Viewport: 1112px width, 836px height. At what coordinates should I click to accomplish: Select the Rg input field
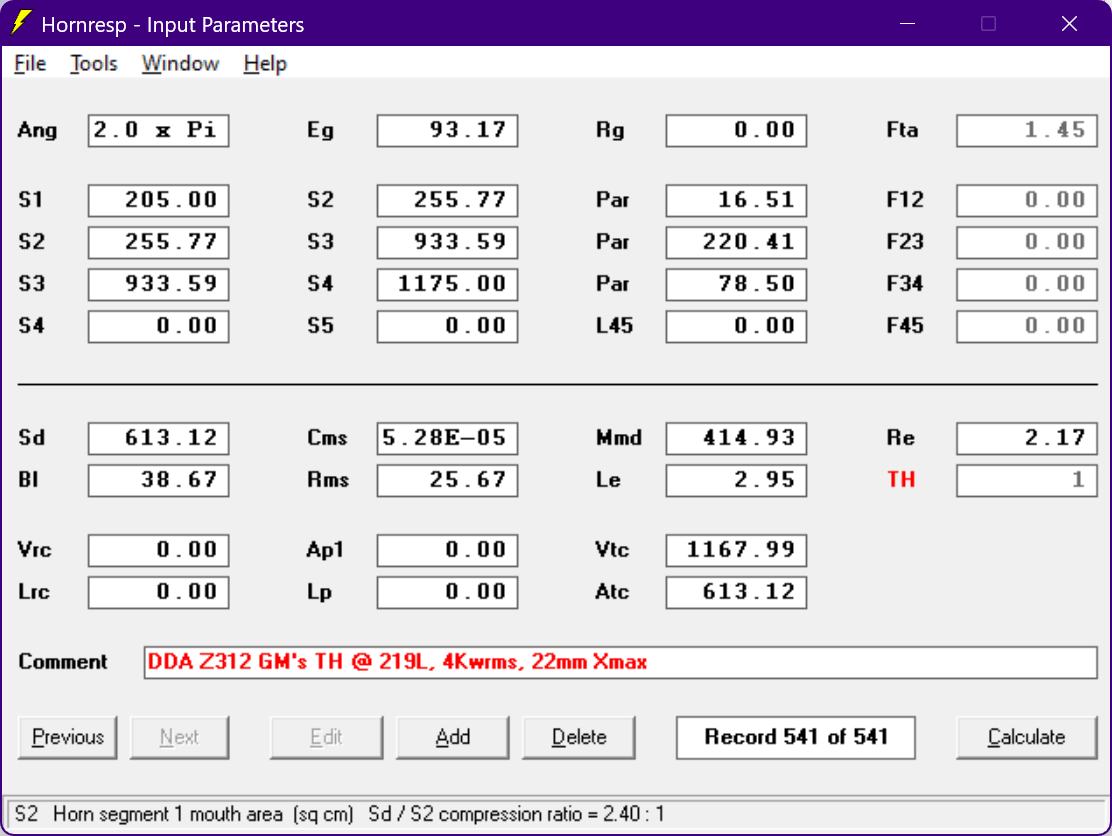coord(736,130)
